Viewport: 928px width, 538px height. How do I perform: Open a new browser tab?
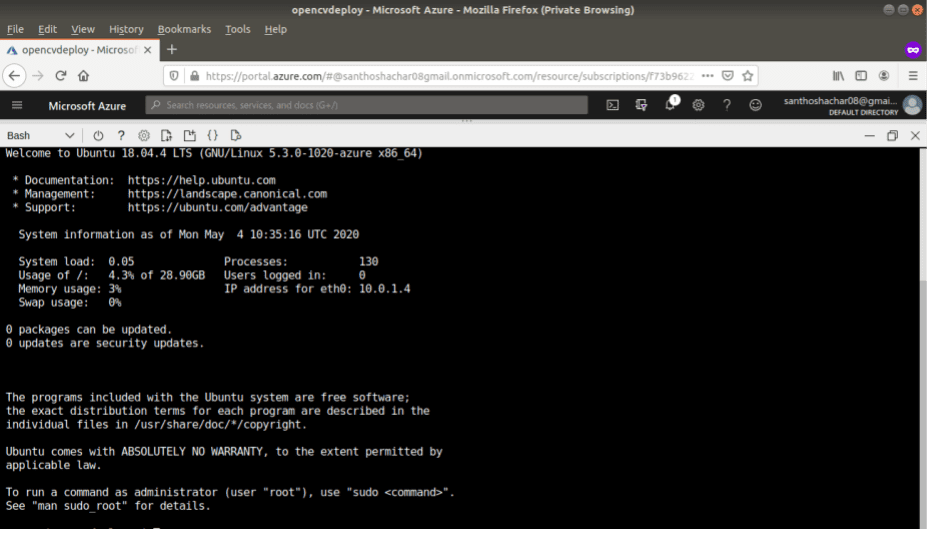(x=172, y=50)
